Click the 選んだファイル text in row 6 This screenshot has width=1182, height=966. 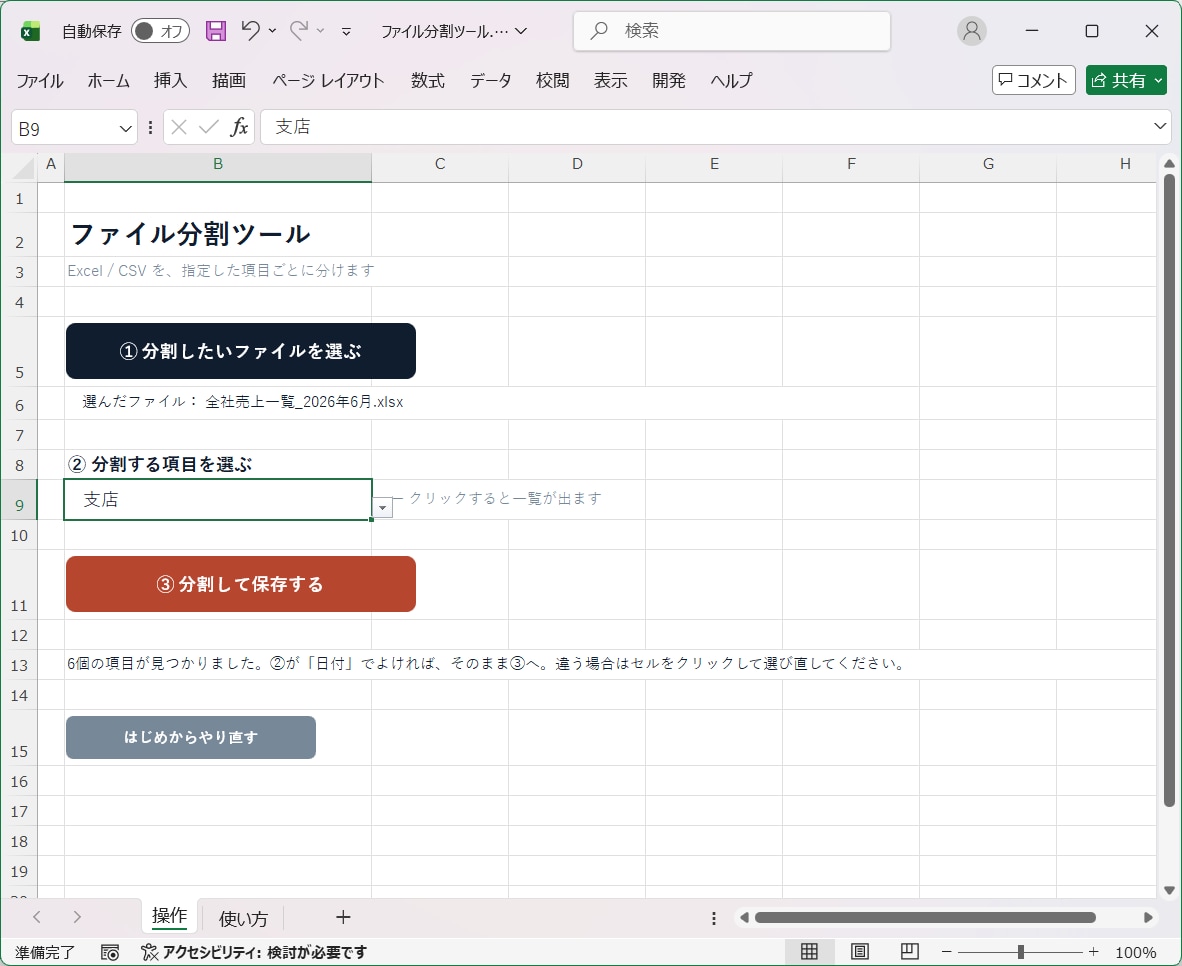point(243,402)
